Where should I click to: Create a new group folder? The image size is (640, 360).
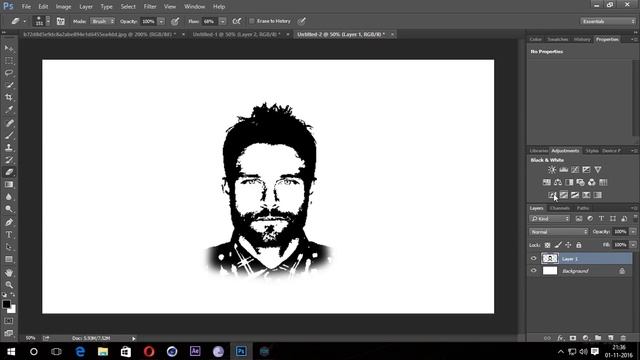click(598, 338)
